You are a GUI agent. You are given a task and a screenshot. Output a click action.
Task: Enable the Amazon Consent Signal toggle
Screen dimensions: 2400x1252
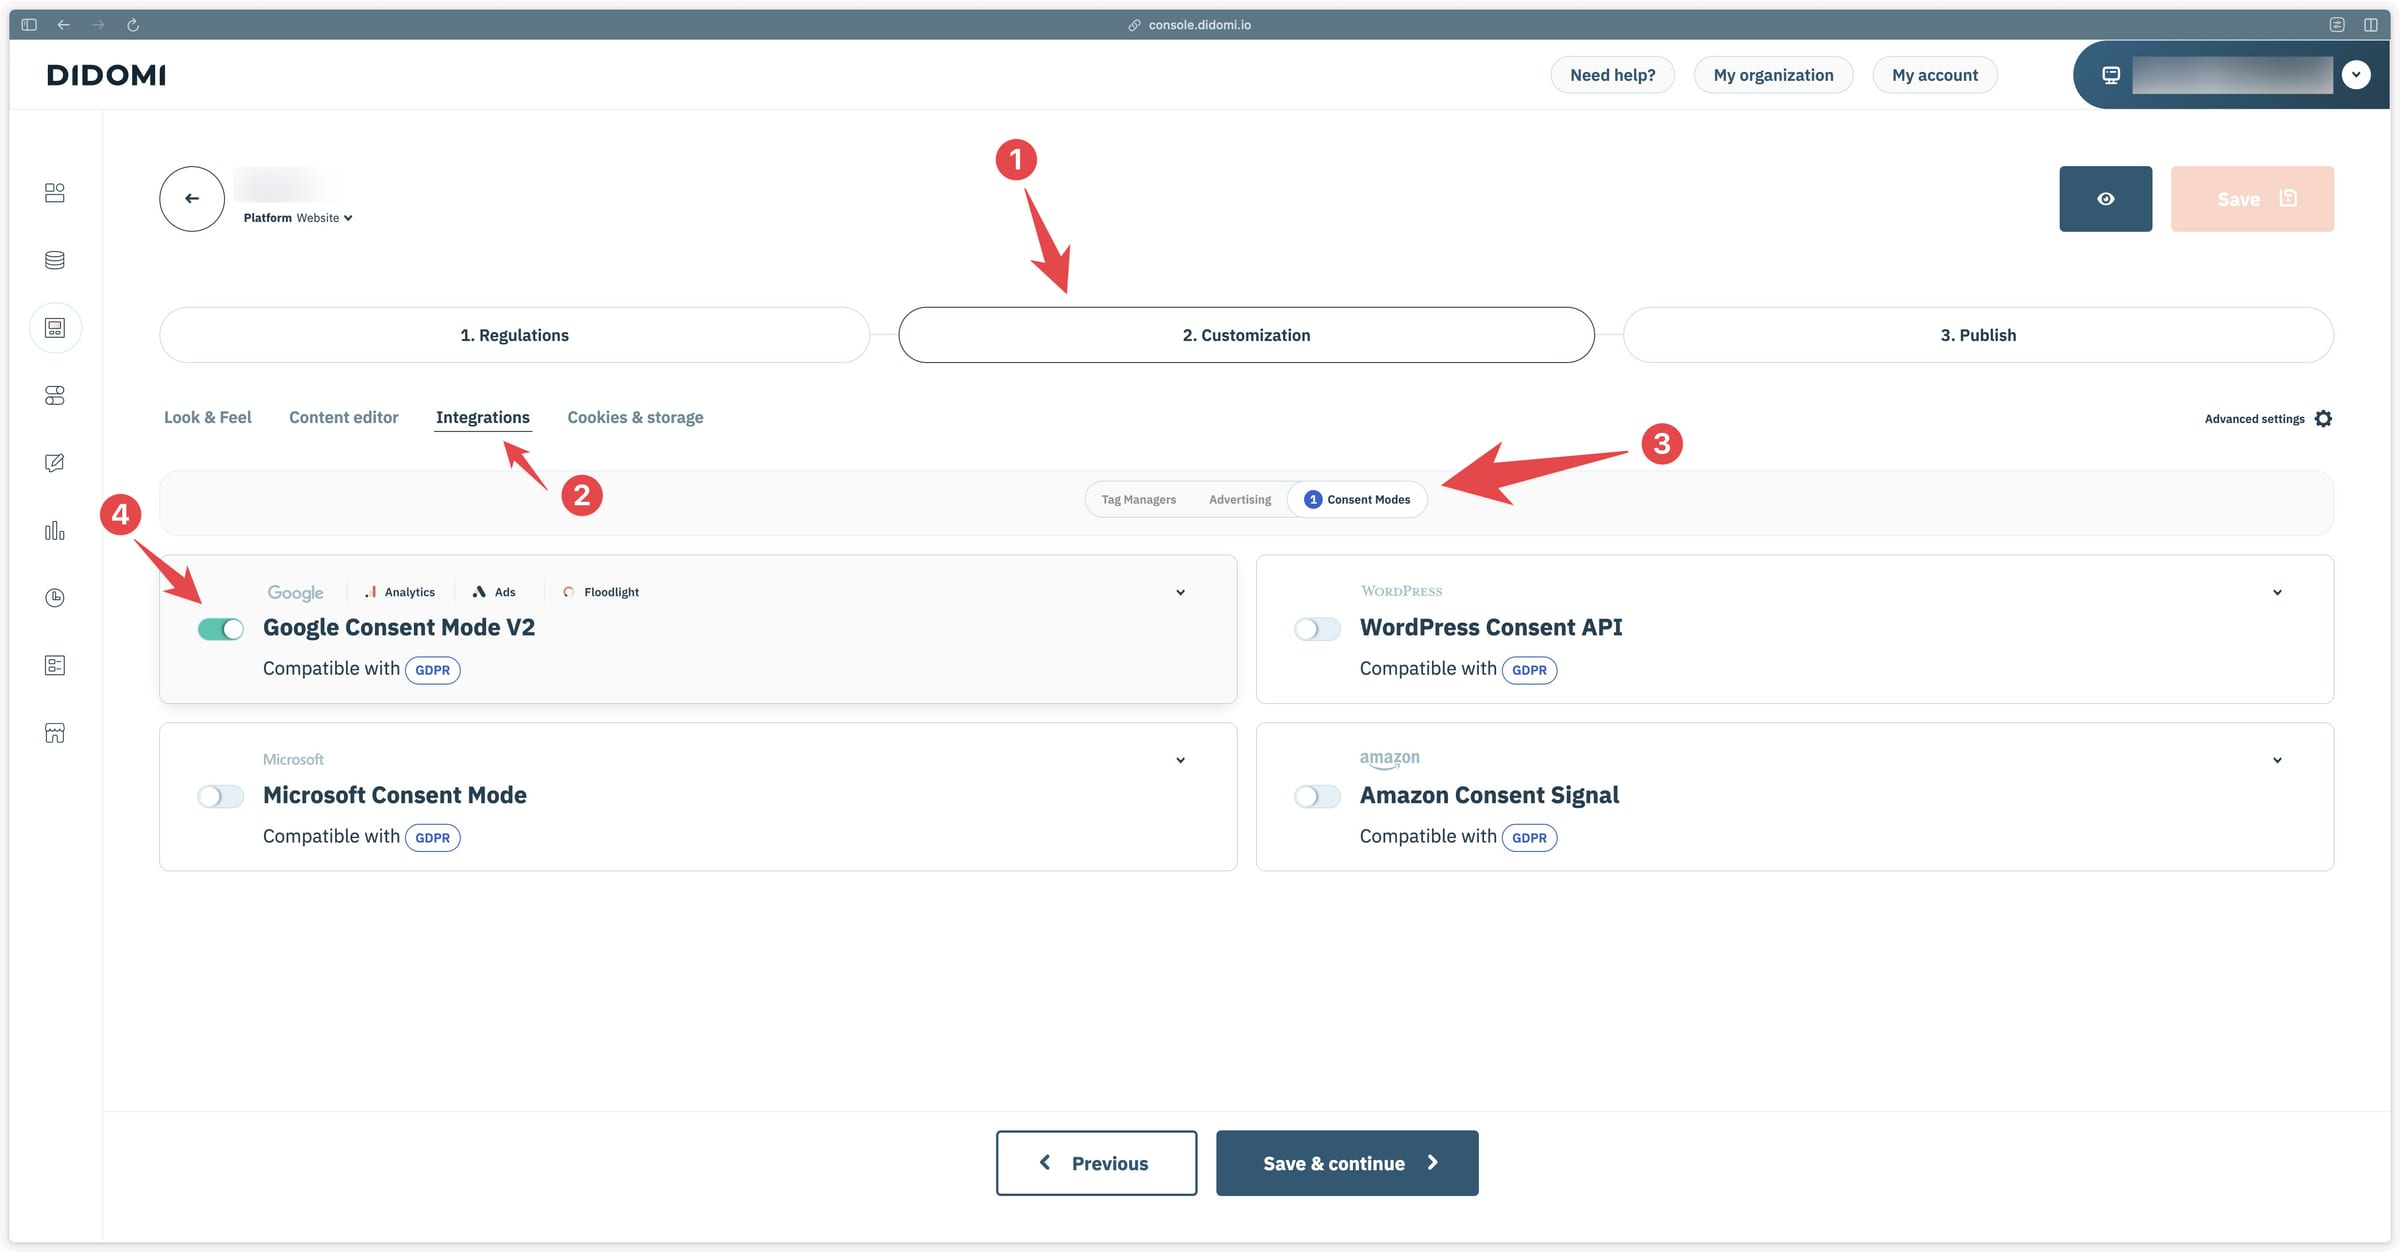1317,797
